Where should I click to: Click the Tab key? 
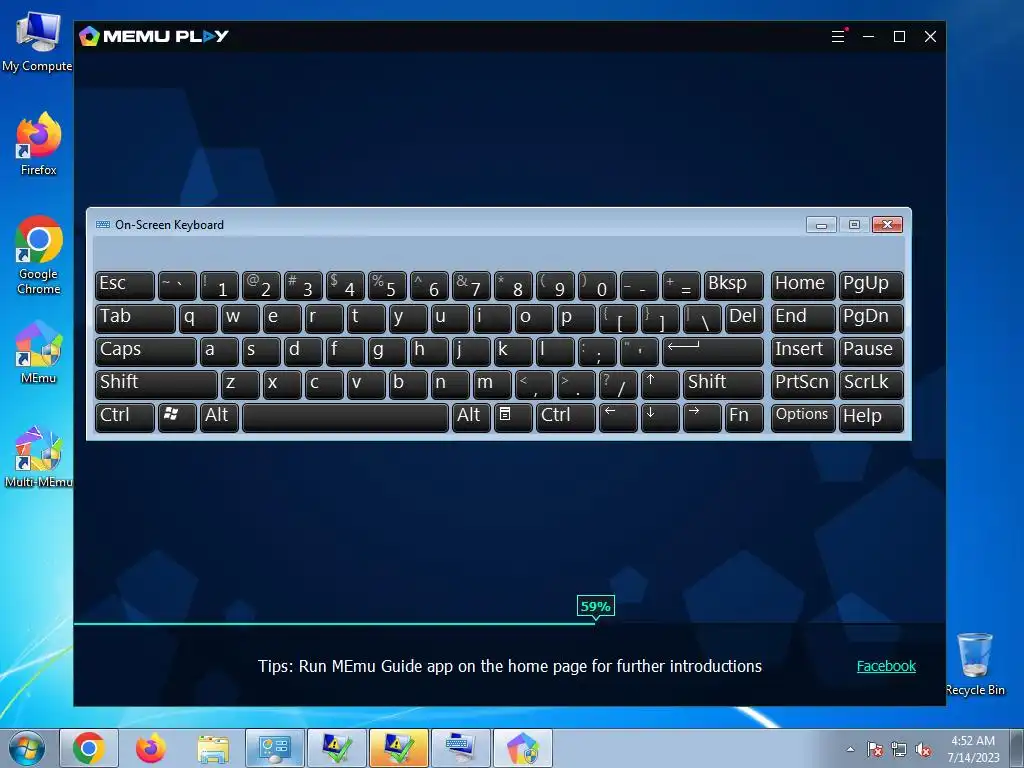tap(135, 319)
